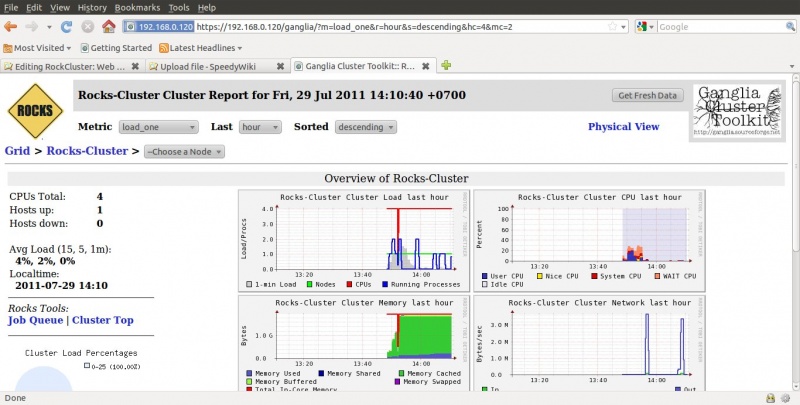This screenshot has width=800, height=405.
Task: Click the Latest Headlines feed icon
Action: (164, 47)
